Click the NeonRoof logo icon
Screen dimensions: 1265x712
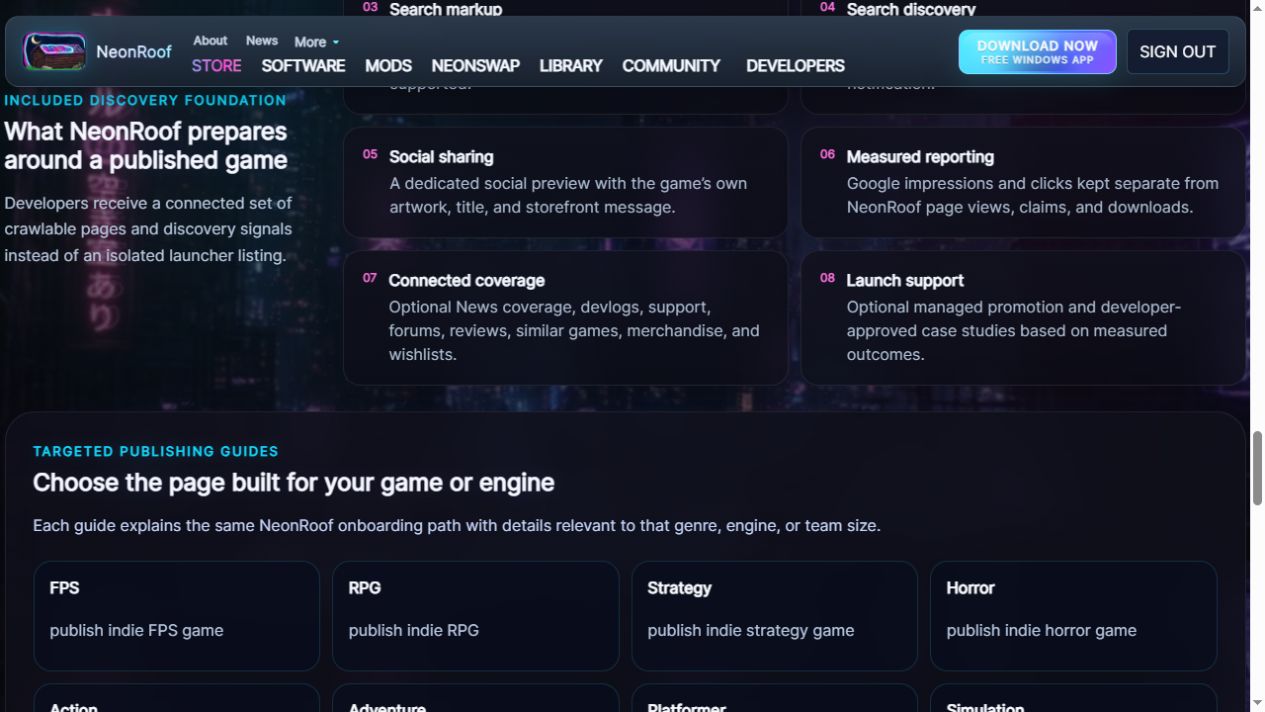[x=55, y=51]
